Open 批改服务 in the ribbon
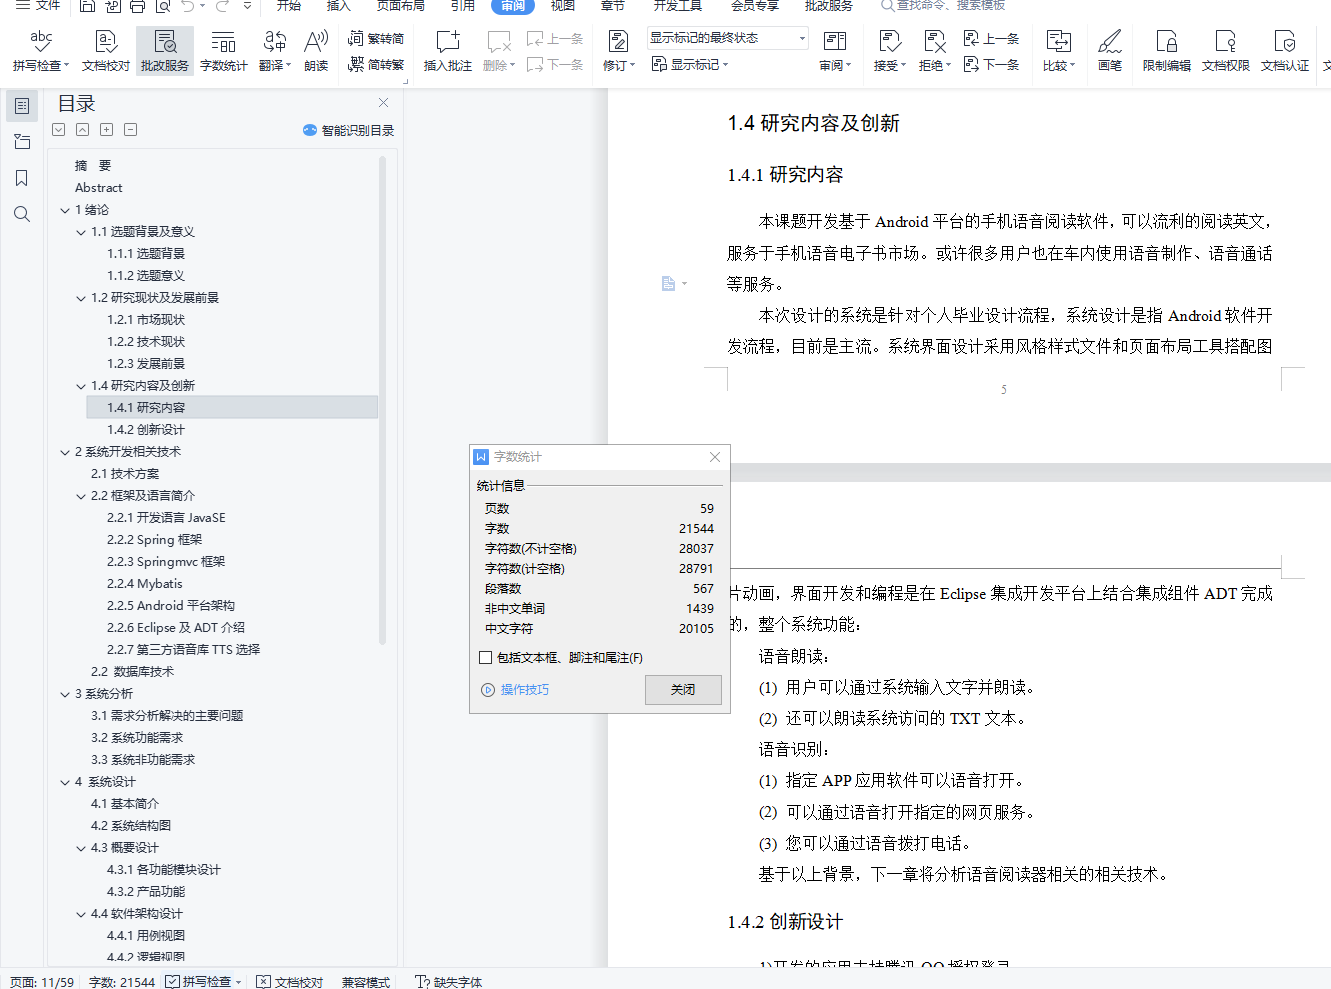This screenshot has height=989, width=1331. click(165, 50)
